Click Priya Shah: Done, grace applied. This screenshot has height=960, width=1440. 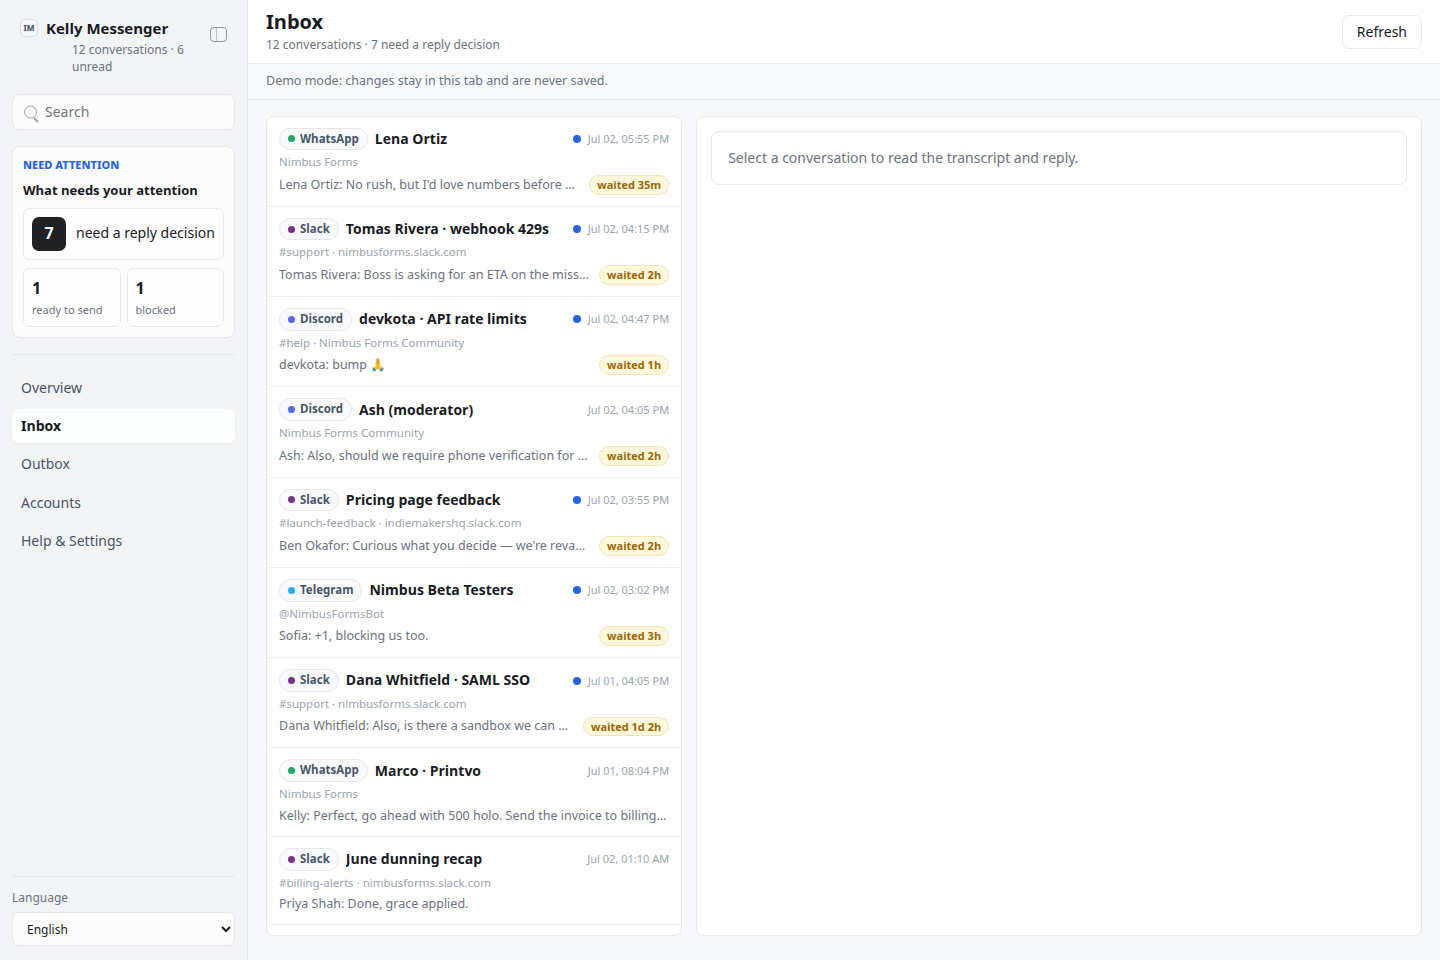(x=373, y=904)
